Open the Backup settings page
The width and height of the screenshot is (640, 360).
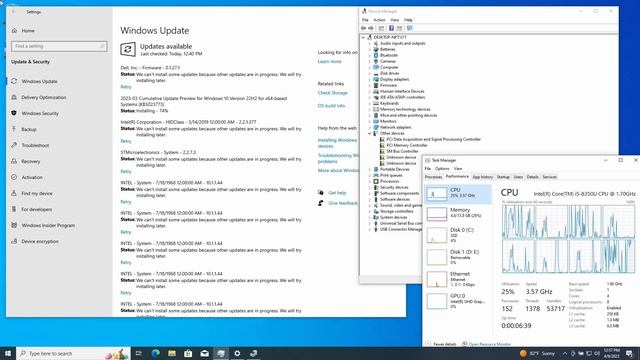point(29,129)
